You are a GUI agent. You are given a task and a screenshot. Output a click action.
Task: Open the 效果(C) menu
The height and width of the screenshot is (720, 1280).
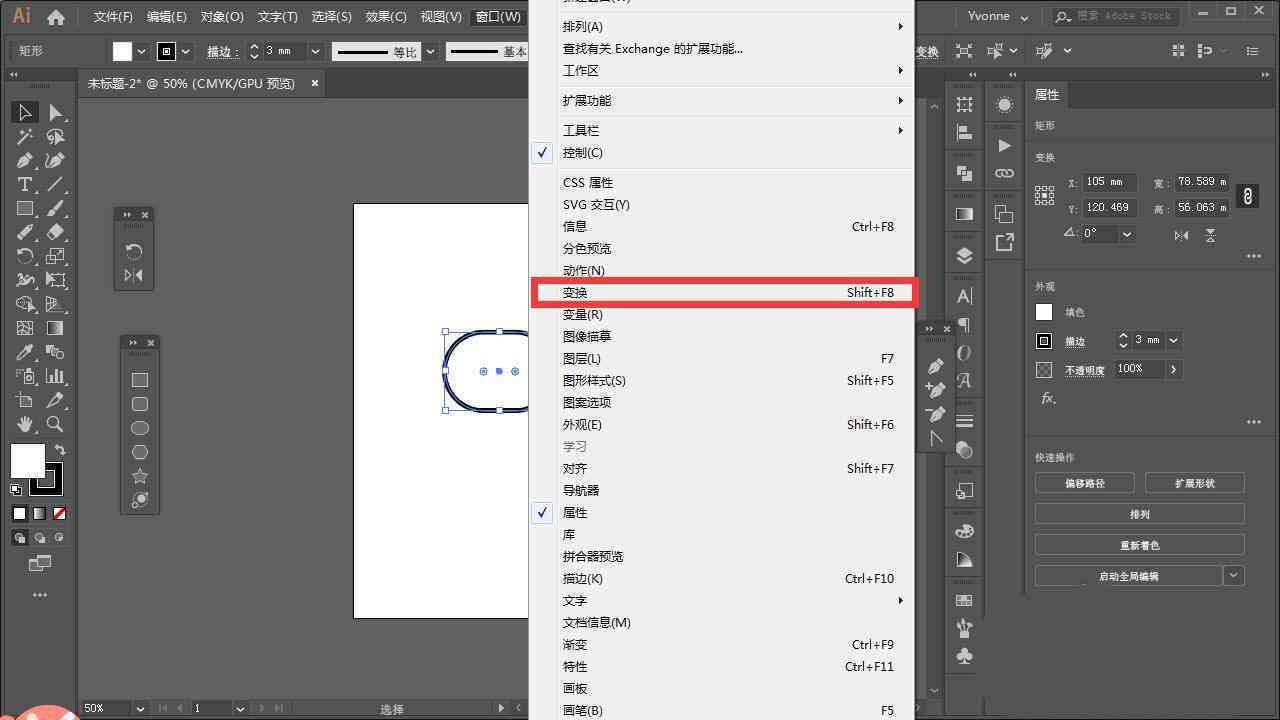(385, 17)
